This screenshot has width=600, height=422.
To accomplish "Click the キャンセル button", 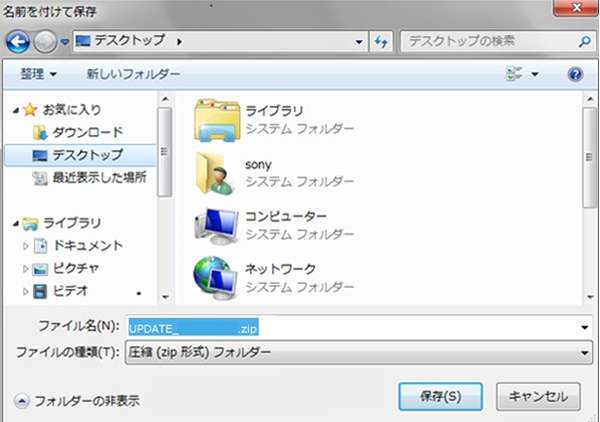I will (x=538, y=395).
